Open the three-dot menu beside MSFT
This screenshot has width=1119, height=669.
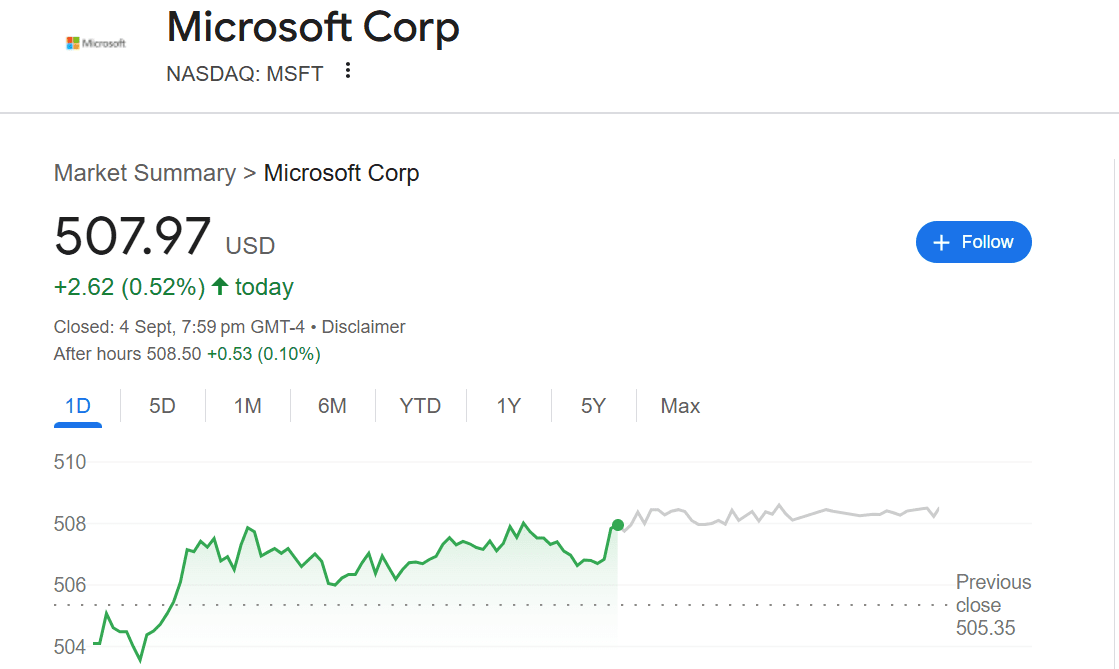pyautogui.click(x=347, y=71)
